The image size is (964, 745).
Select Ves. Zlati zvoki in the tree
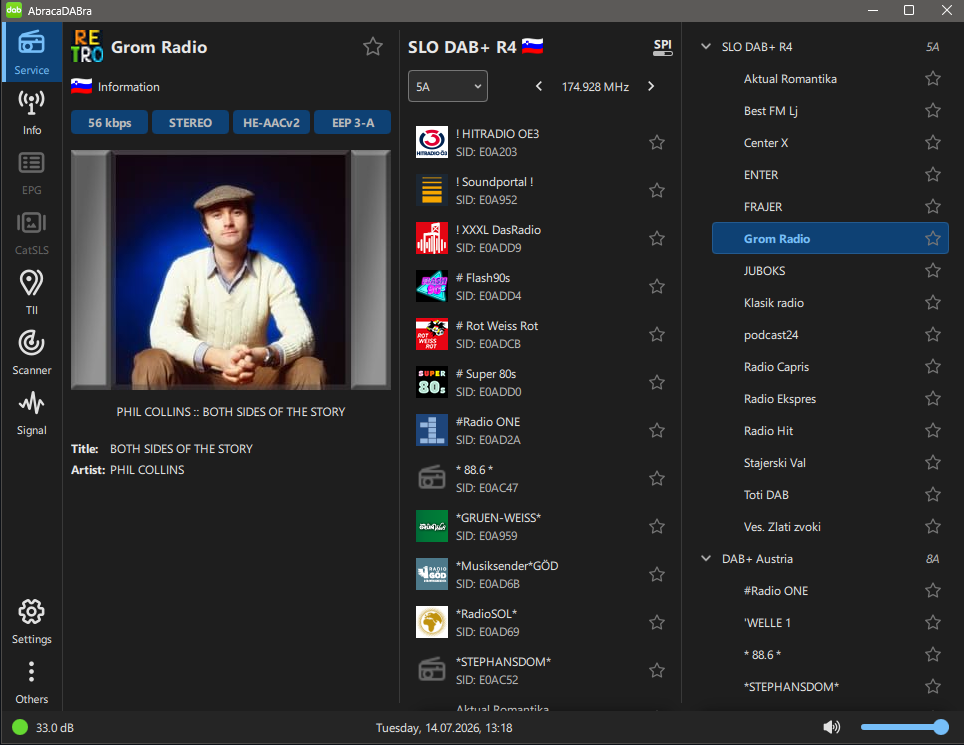pyautogui.click(x=830, y=527)
